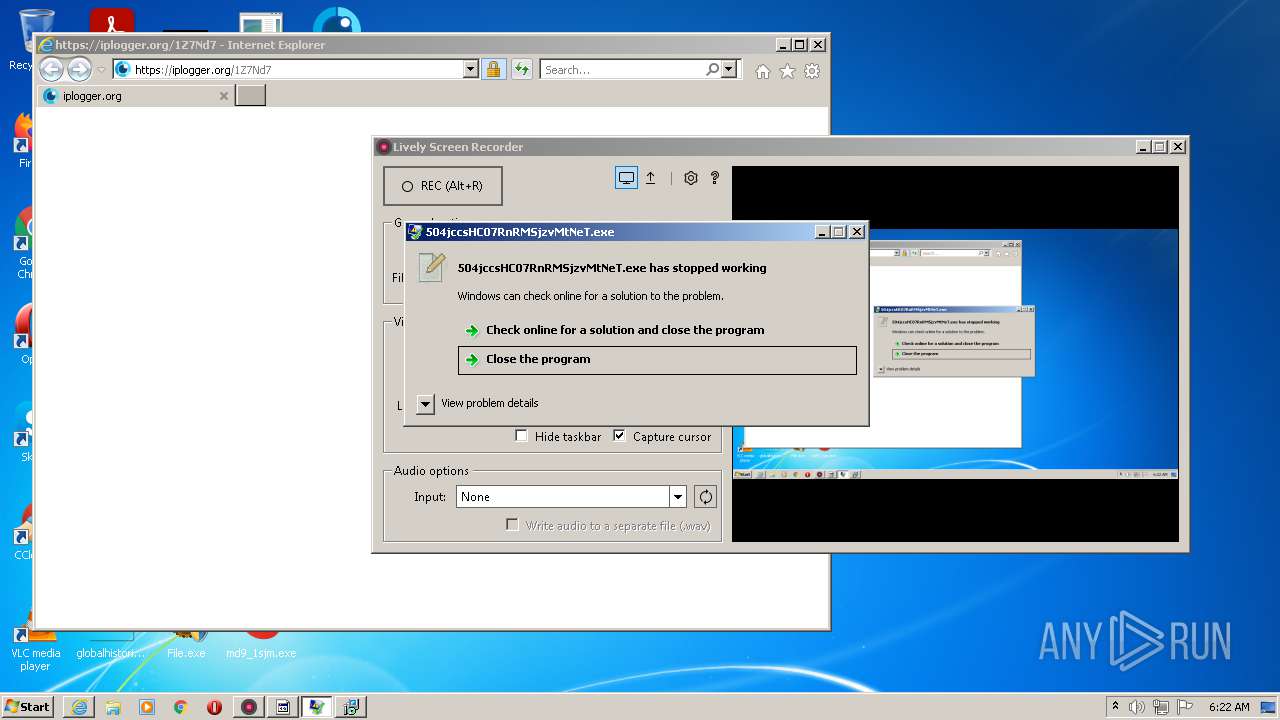Open Internet Explorer Favorites star
The height and width of the screenshot is (720, 1280).
coord(787,71)
